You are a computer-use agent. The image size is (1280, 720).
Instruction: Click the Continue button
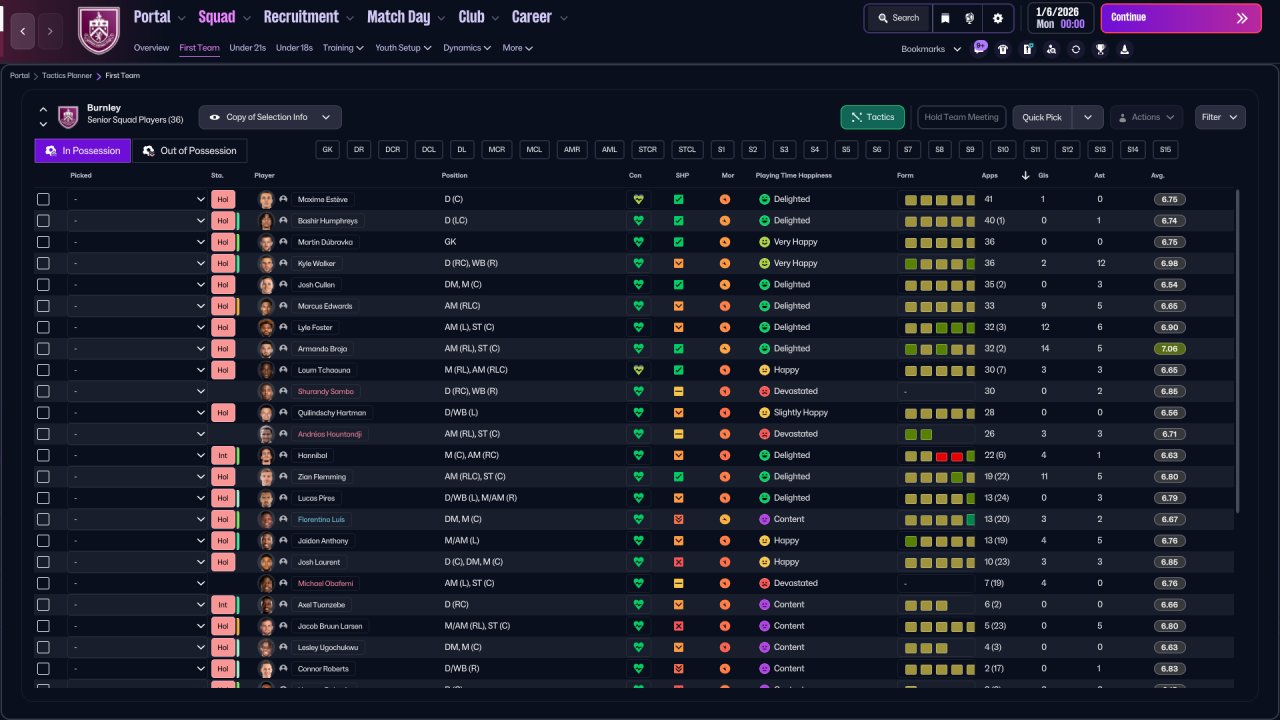(1181, 18)
